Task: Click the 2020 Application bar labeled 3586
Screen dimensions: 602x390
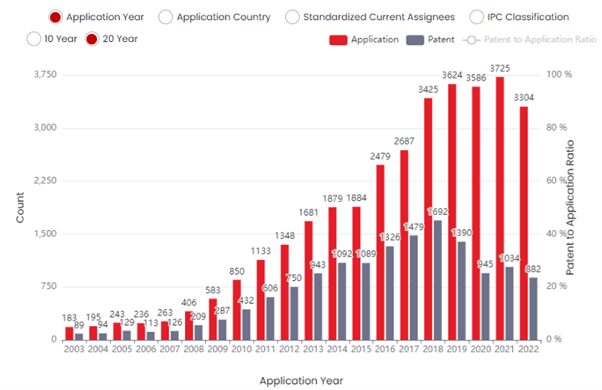Action: pos(476,213)
